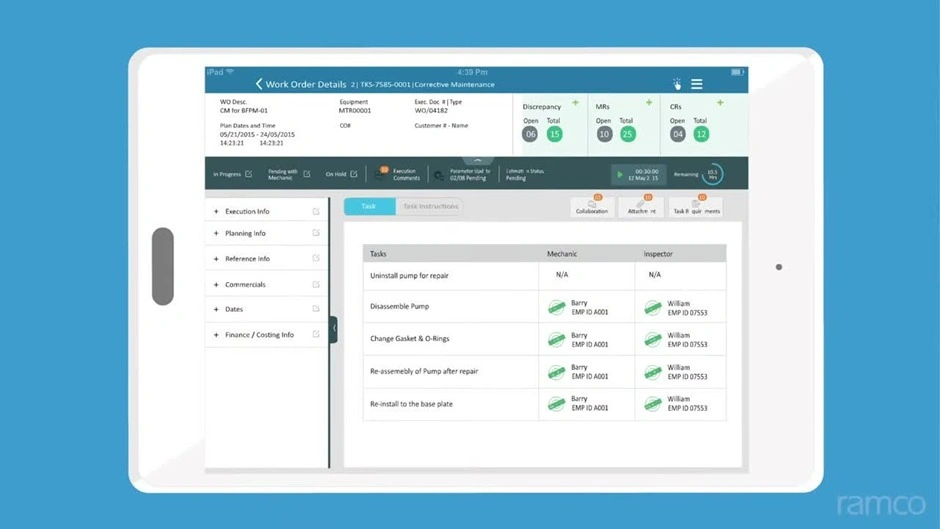Screen dimensions: 940x529
Task: Click the hand pointer icon in header
Action: pos(677,85)
